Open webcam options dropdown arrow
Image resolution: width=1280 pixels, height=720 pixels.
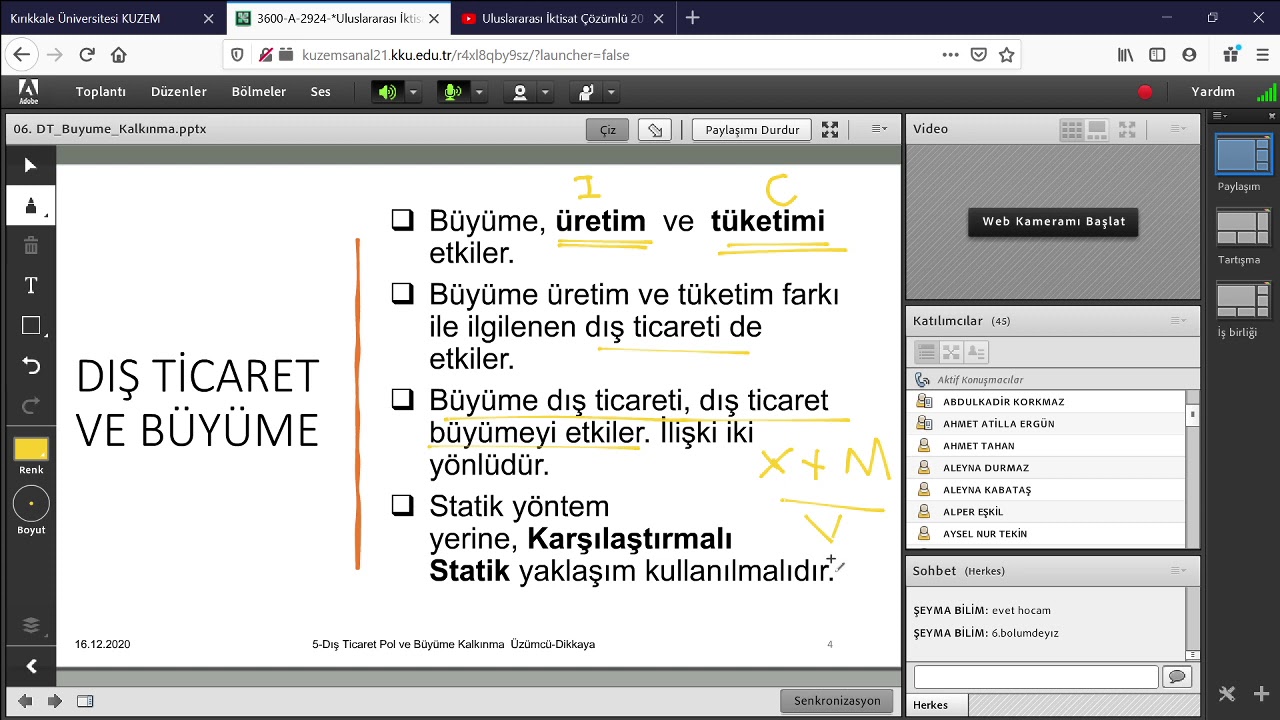pos(545,92)
